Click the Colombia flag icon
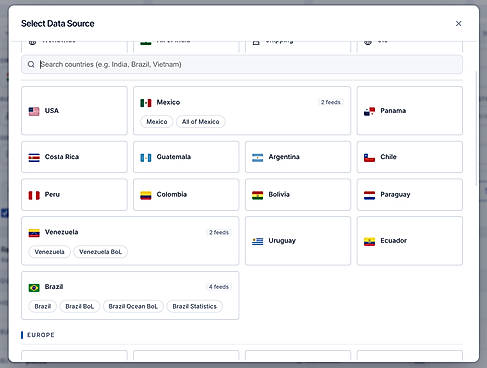The height and width of the screenshot is (368, 487). pyautogui.click(x=146, y=195)
